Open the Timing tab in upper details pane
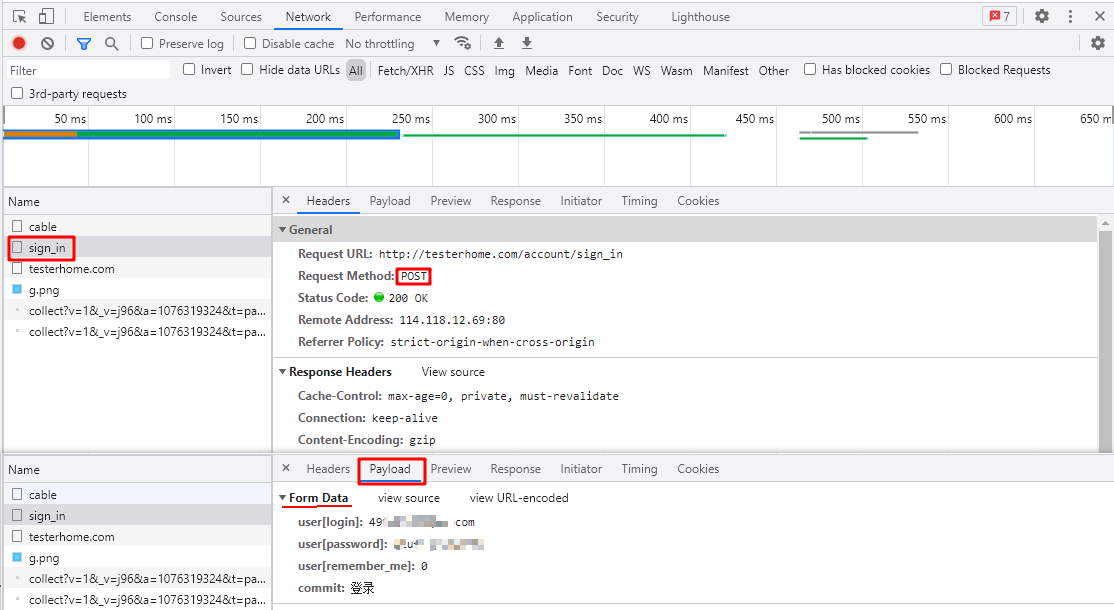 tap(639, 201)
